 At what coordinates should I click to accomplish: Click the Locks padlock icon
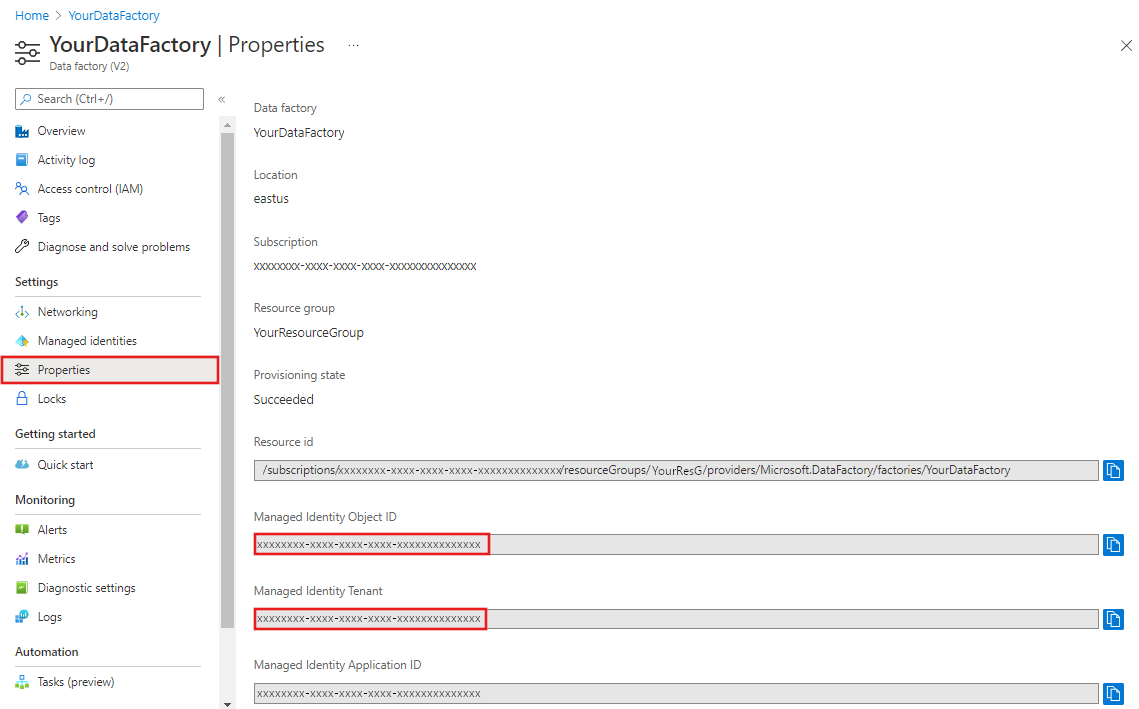click(23, 399)
